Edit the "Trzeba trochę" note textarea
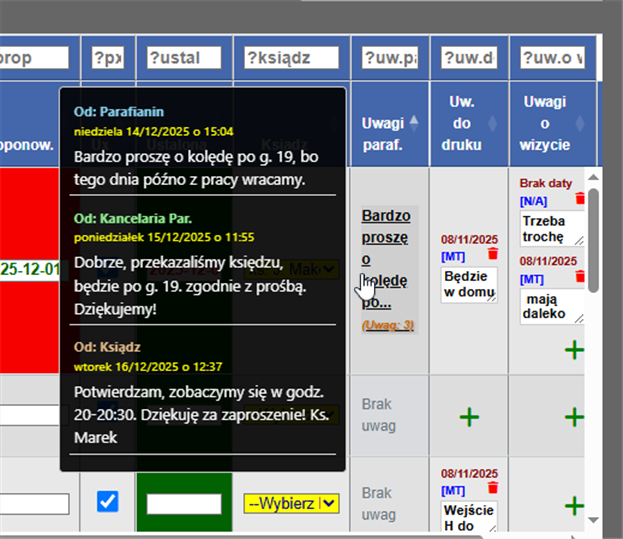 552,229
